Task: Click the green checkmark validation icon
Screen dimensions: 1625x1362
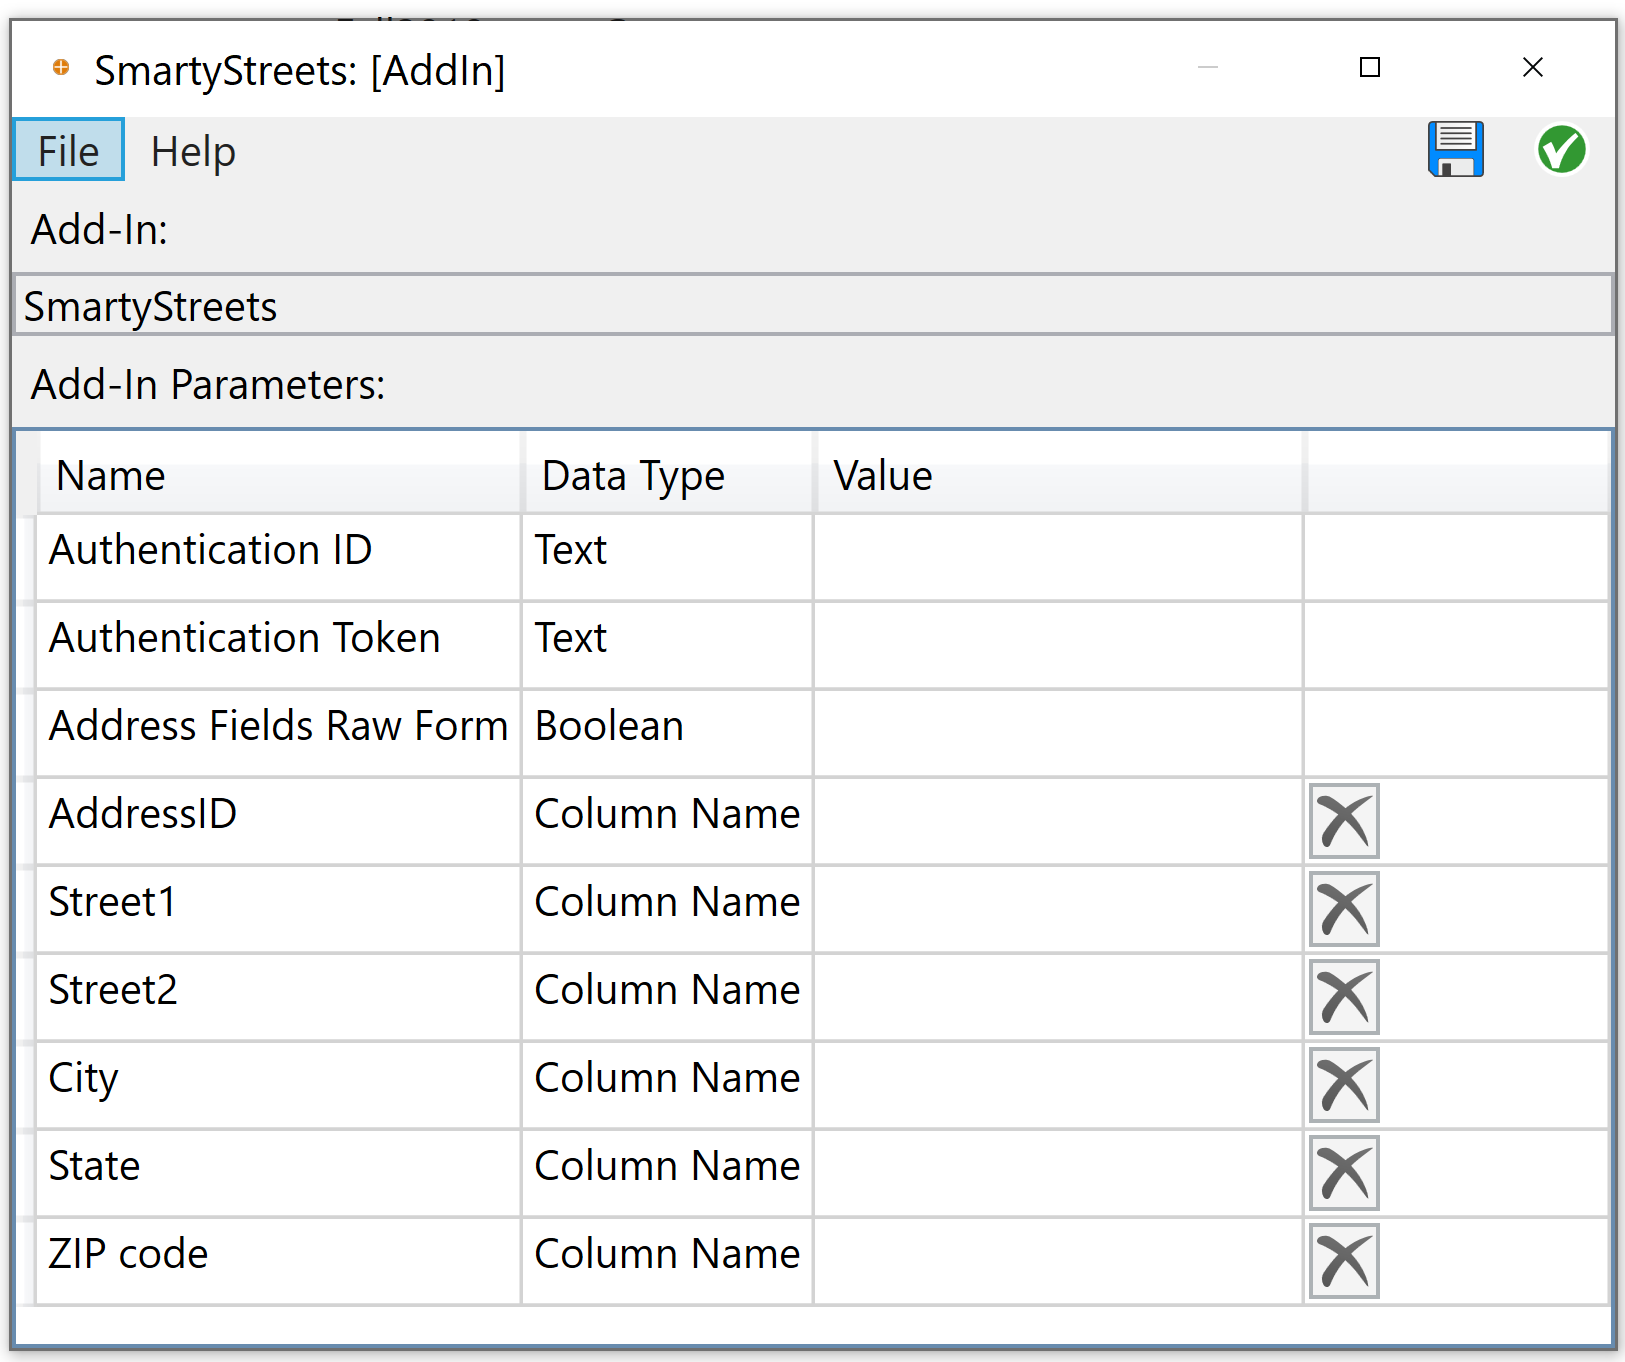Action: click(1561, 149)
